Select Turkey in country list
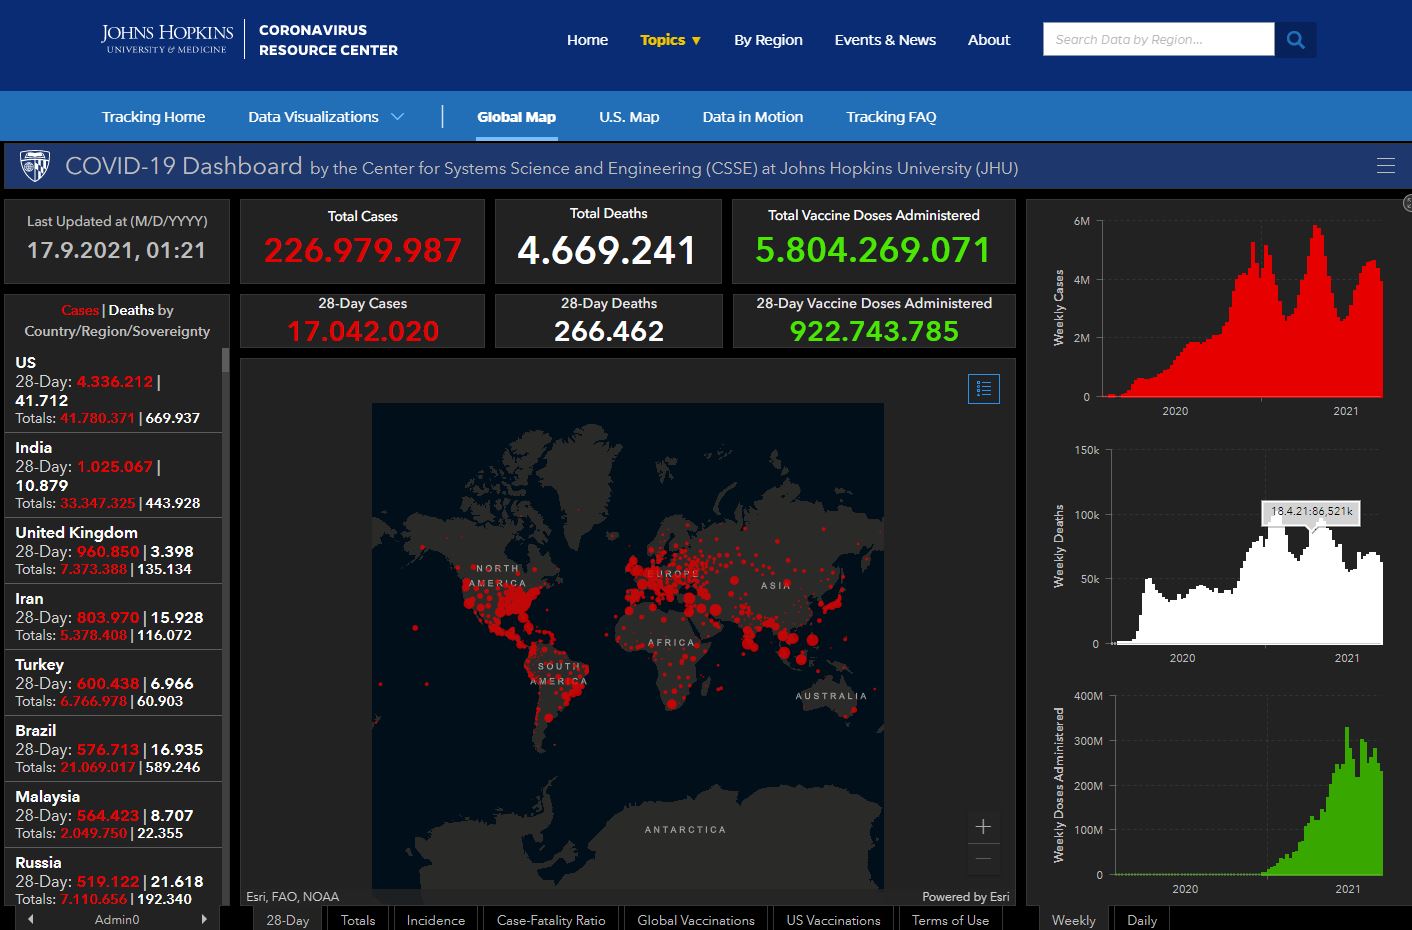The image size is (1412, 930). [113, 682]
